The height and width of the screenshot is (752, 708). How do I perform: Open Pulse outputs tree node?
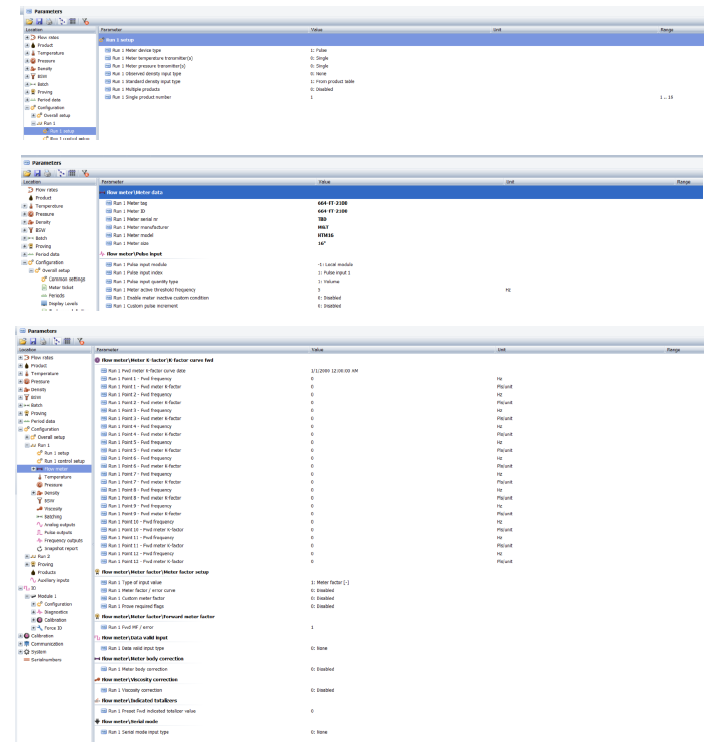58,532
